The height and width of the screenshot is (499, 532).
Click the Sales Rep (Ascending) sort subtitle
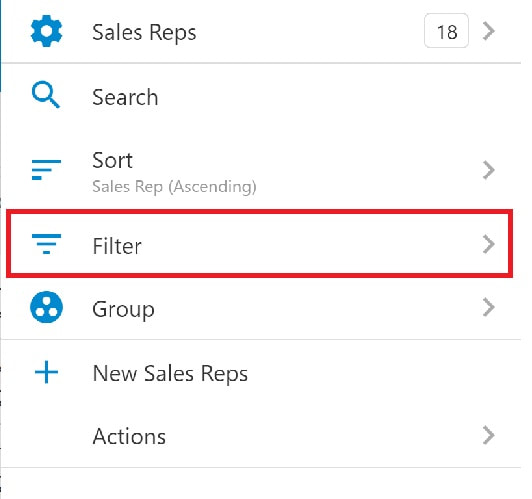[174, 187]
